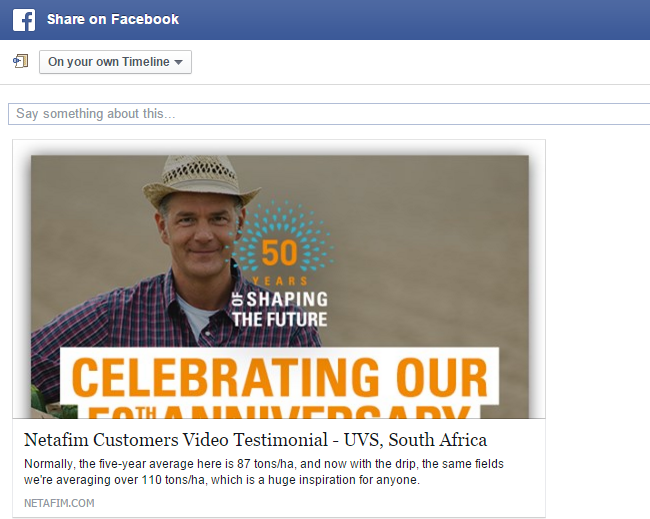Focus the 'Say something about this...' text box
The width and height of the screenshot is (650, 519).
coord(328,114)
